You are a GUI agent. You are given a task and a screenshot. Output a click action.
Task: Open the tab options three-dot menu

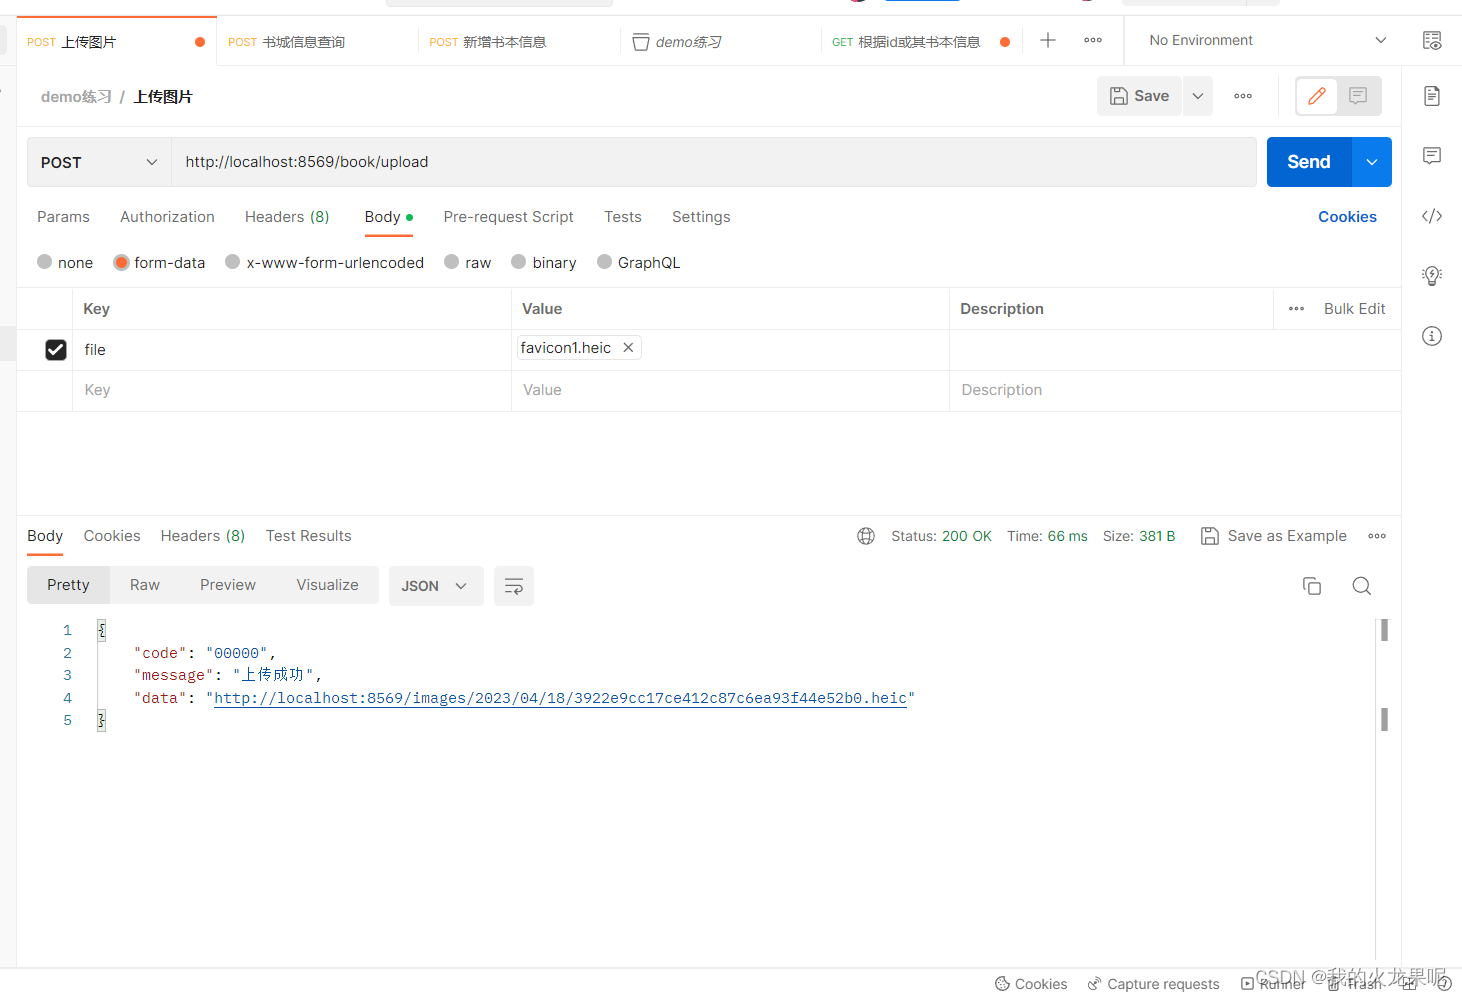click(x=1093, y=40)
